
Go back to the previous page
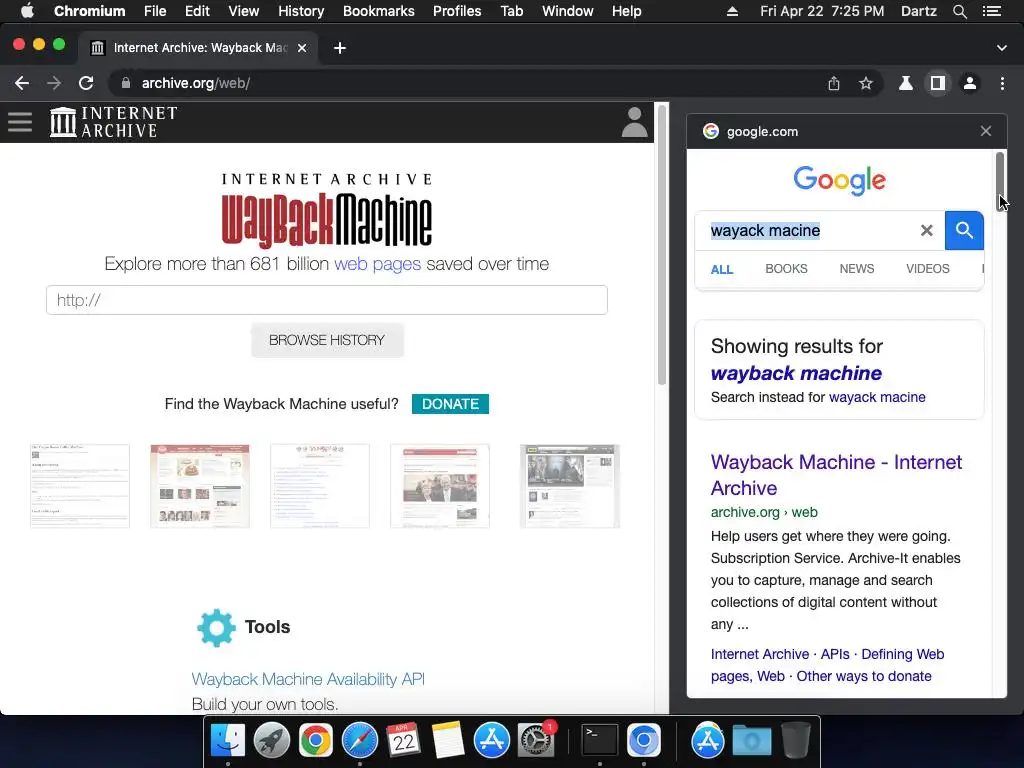[x=22, y=83]
